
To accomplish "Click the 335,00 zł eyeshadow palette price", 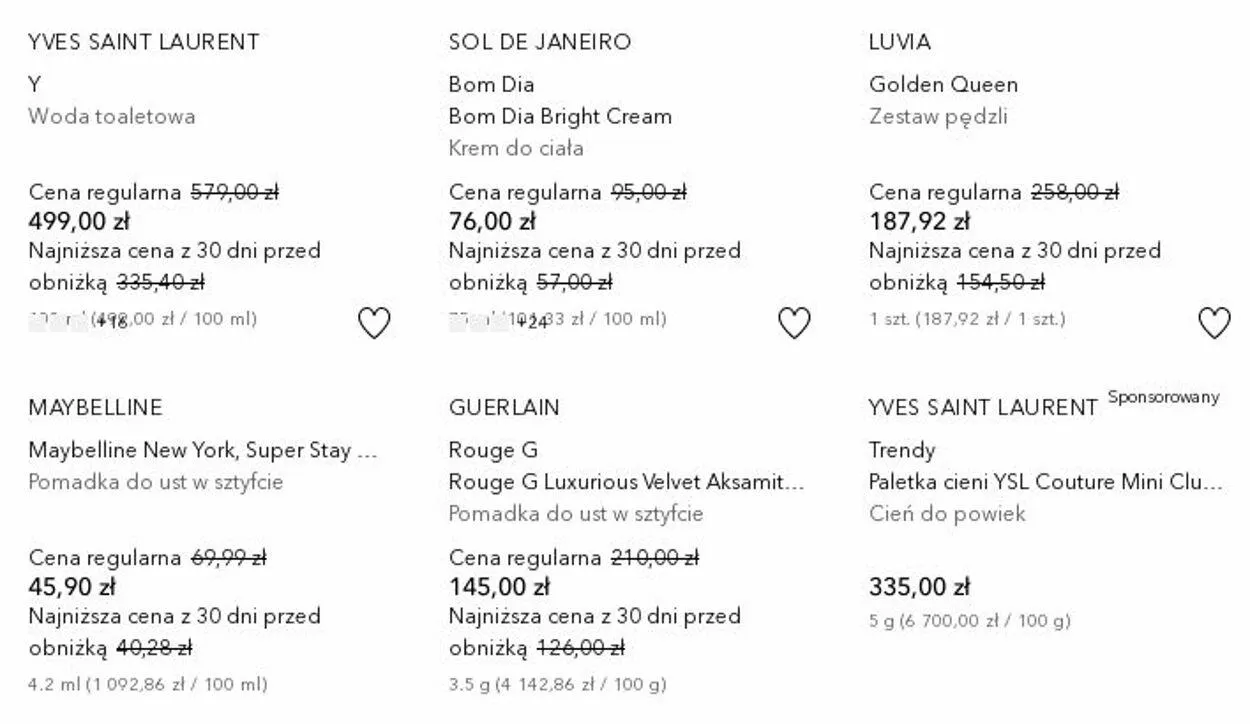I will [919, 587].
